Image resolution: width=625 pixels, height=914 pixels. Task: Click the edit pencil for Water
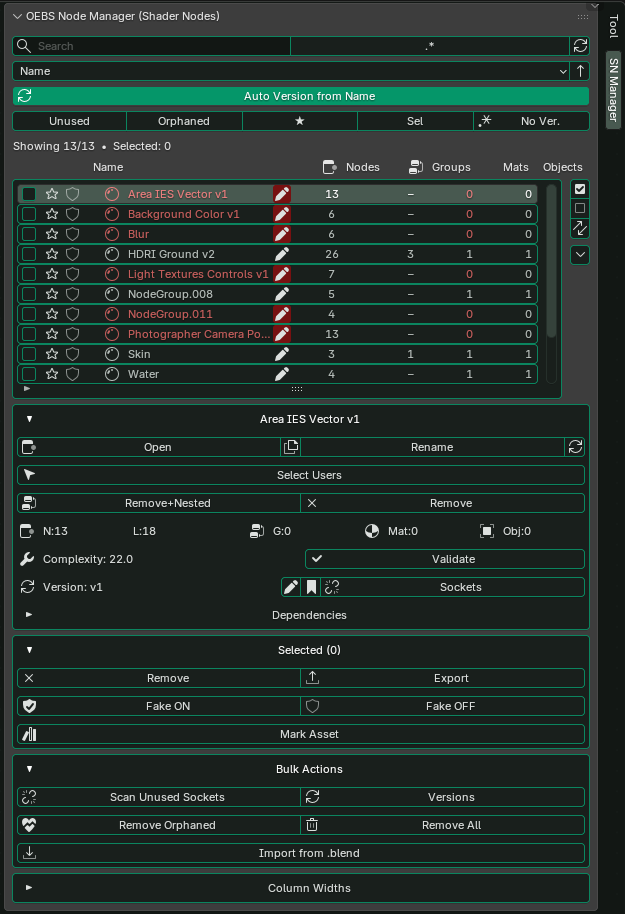pyautogui.click(x=282, y=374)
